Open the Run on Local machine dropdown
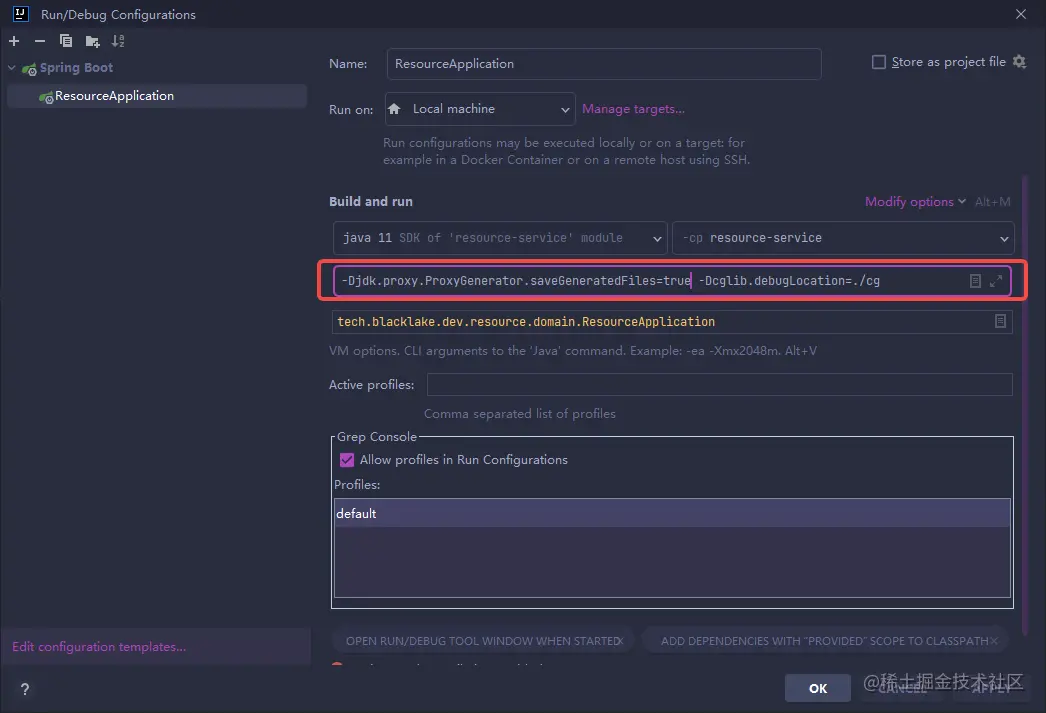 pos(479,109)
